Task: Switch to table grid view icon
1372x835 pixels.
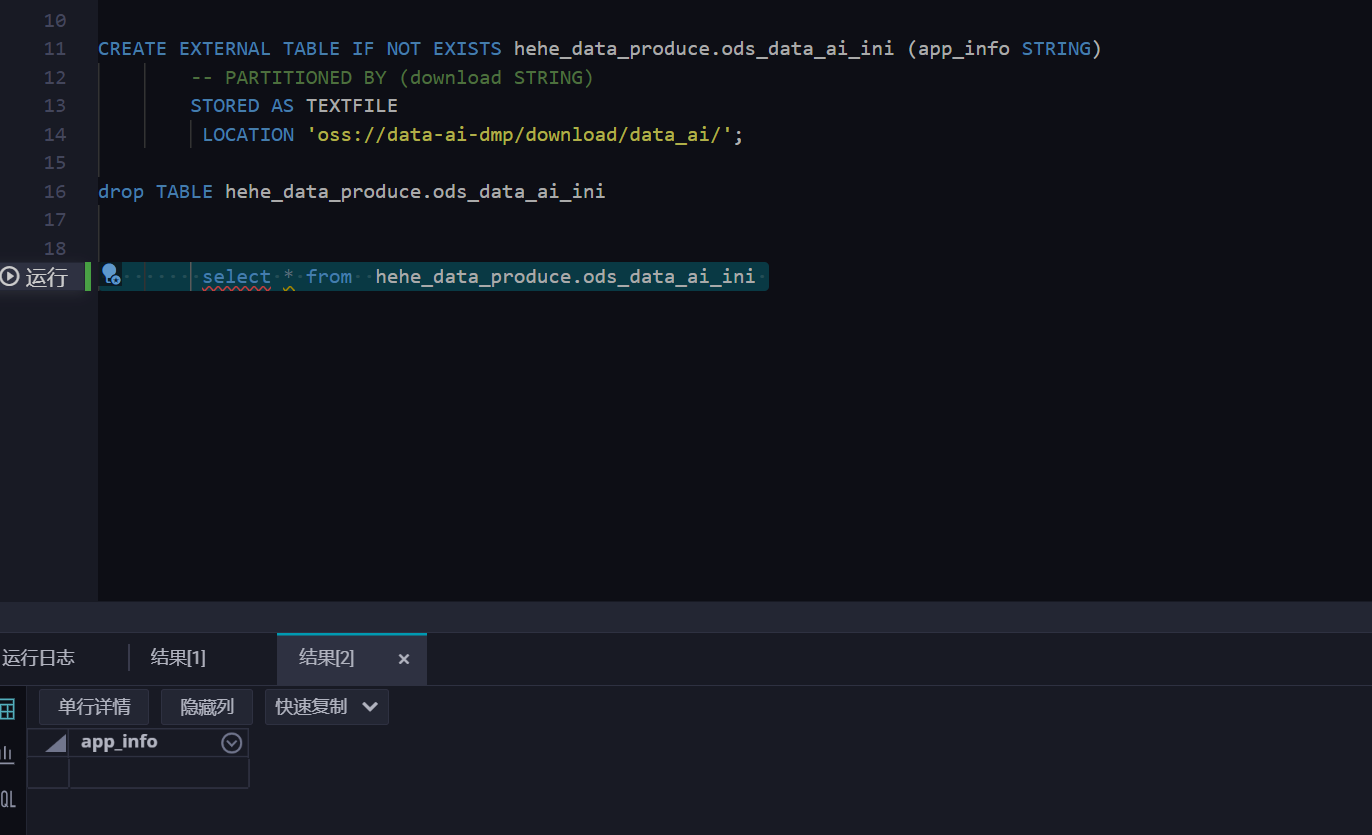Action: pyautogui.click(x=7, y=709)
